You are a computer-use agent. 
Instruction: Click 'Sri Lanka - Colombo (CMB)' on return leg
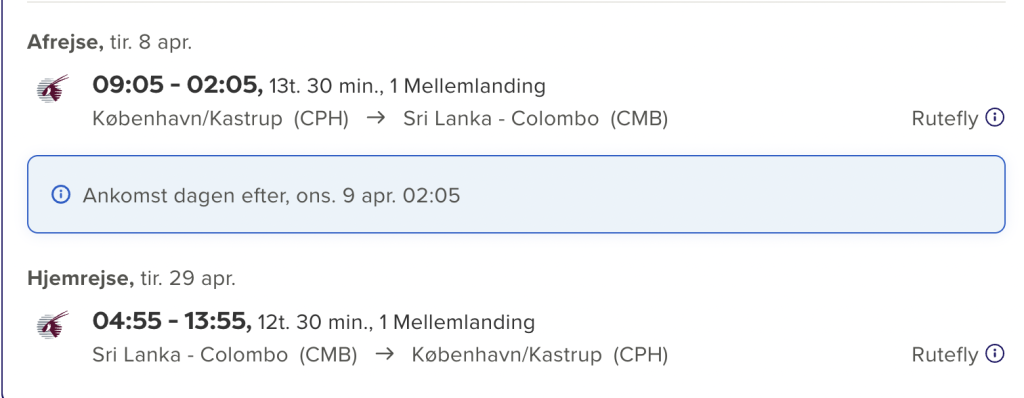click(225, 355)
